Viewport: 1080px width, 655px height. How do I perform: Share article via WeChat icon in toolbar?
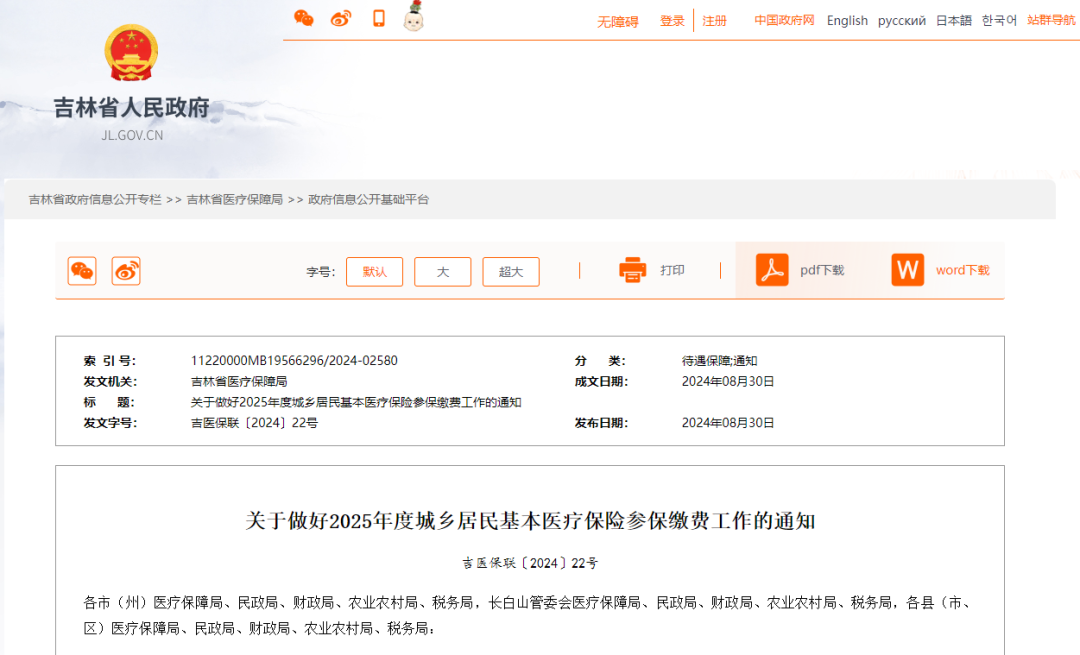(82, 271)
